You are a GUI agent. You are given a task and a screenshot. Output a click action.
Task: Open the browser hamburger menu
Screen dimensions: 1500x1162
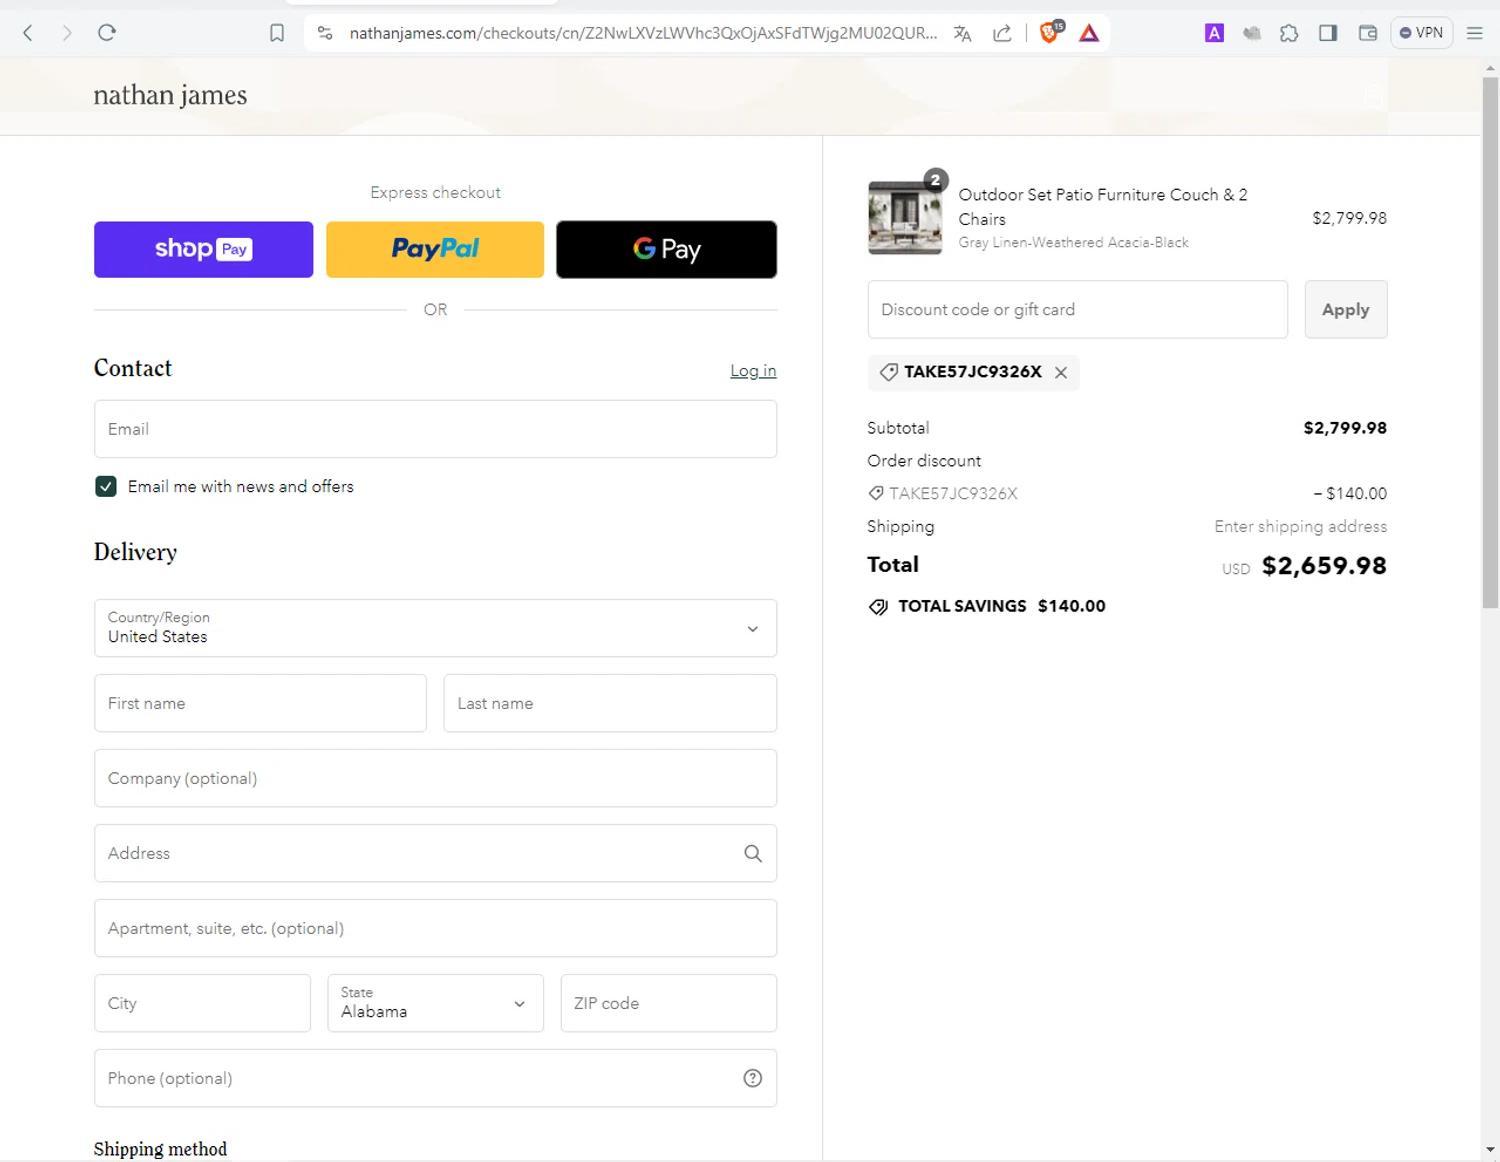[1474, 33]
